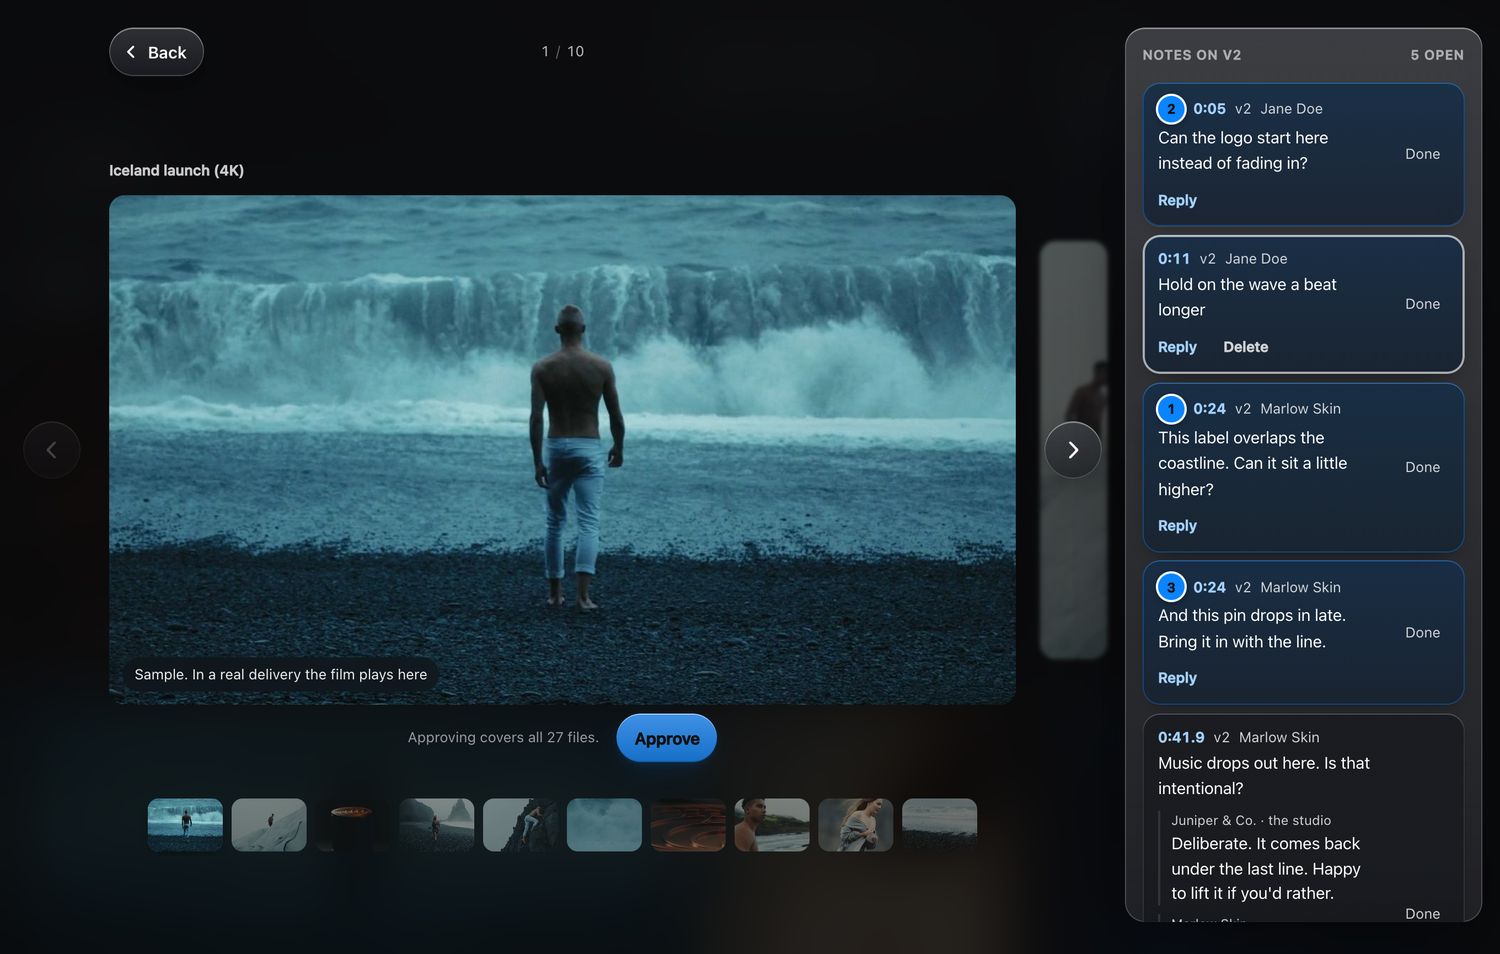Reply to the "Hold on the wave" note

coord(1177,347)
